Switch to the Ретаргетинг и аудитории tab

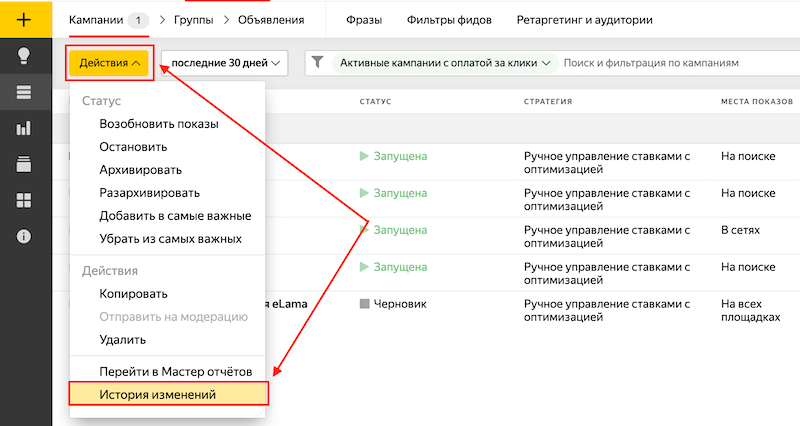pos(584,20)
